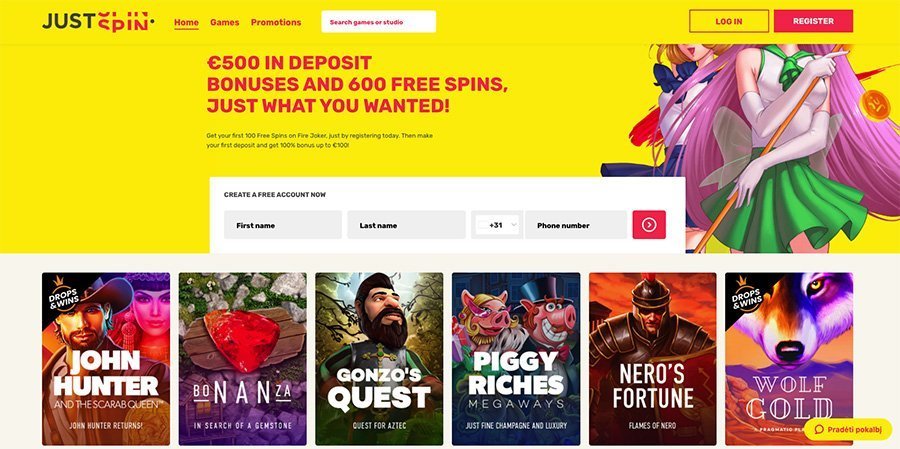Launch the Gonzo's Quest game
The height and width of the screenshot is (449, 900).
coord(379,359)
